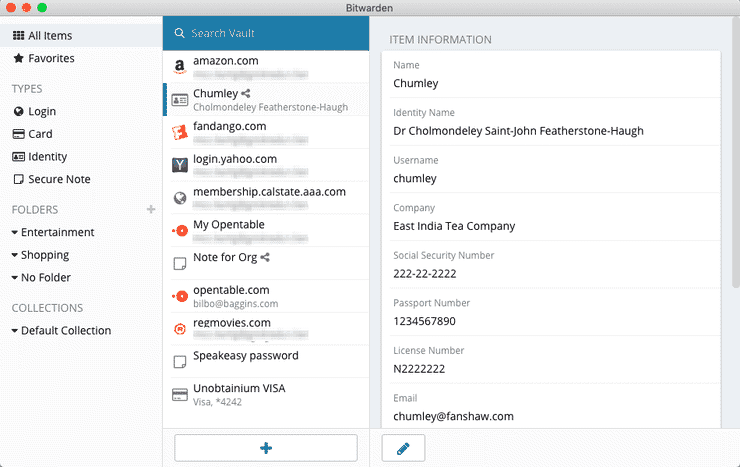Viewport: 740px width, 467px height.
Task: Click the Chumley identity card icon
Action: [x=179, y=100]
